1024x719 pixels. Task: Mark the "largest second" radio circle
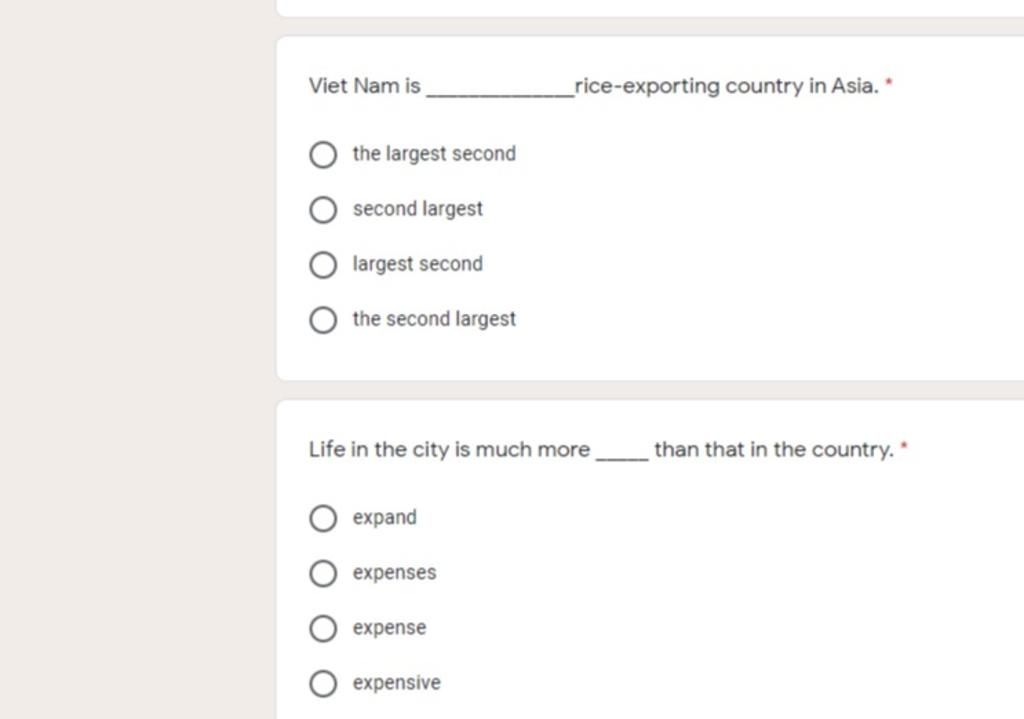323,265
